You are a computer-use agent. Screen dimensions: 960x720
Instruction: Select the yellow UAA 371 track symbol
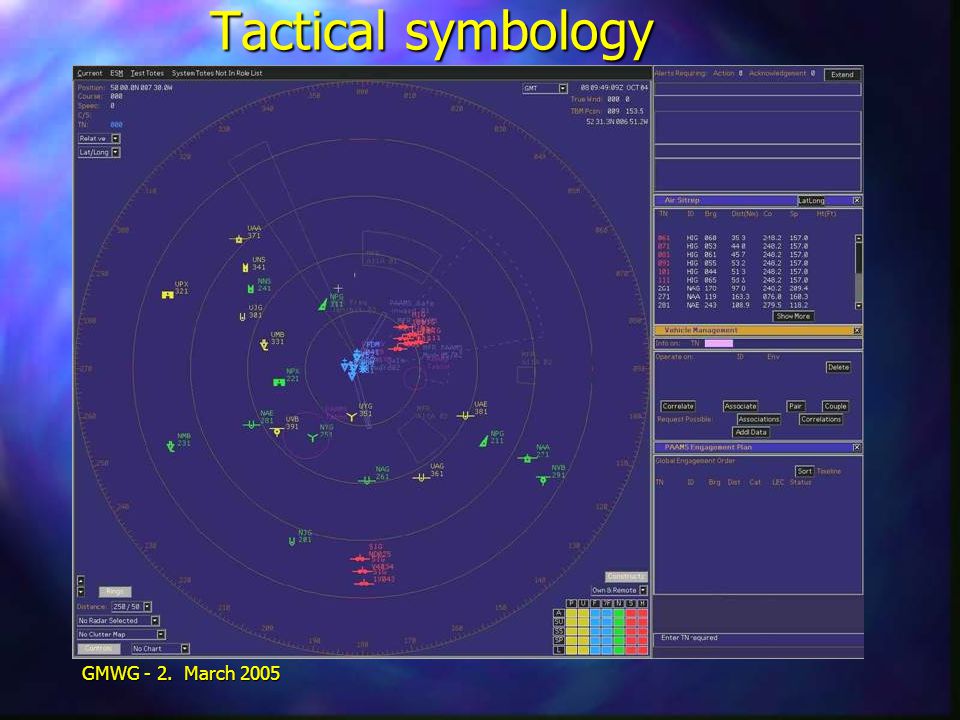coord(239,239)
